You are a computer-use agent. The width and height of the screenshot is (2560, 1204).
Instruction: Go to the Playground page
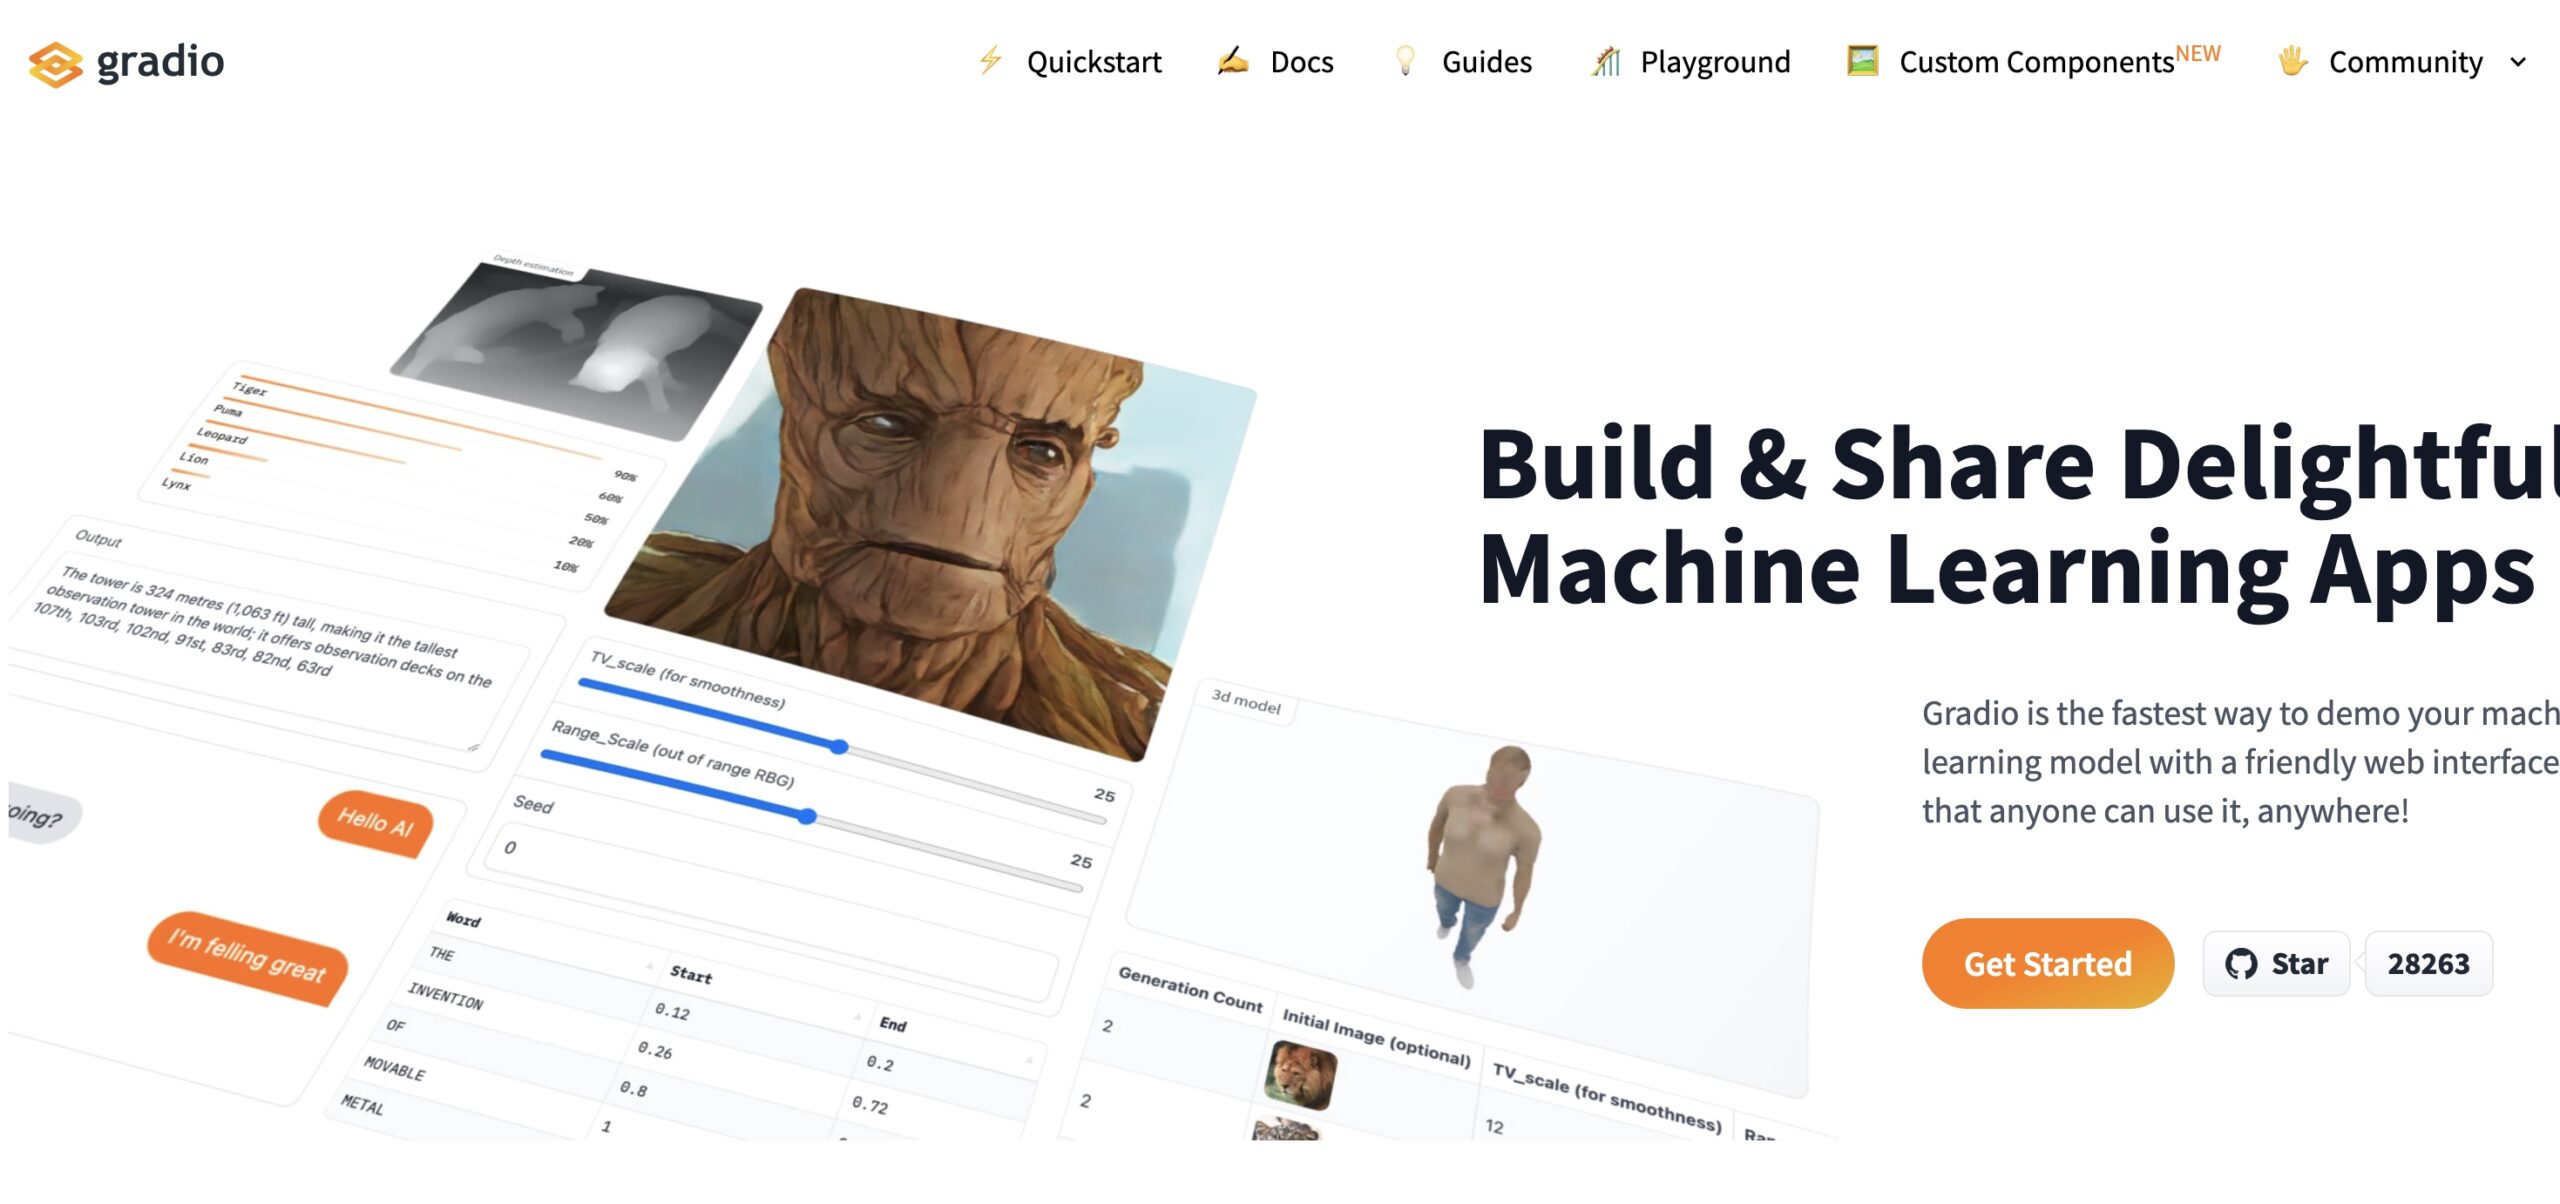[x=1714, y=62]
